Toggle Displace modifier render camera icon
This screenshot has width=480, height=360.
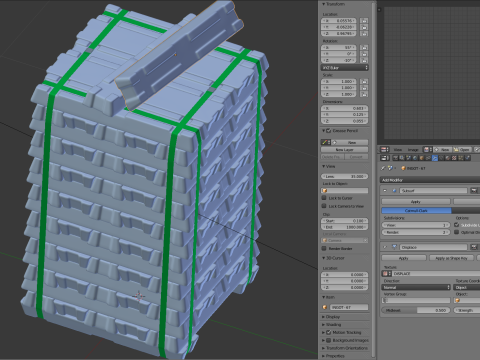474,247
